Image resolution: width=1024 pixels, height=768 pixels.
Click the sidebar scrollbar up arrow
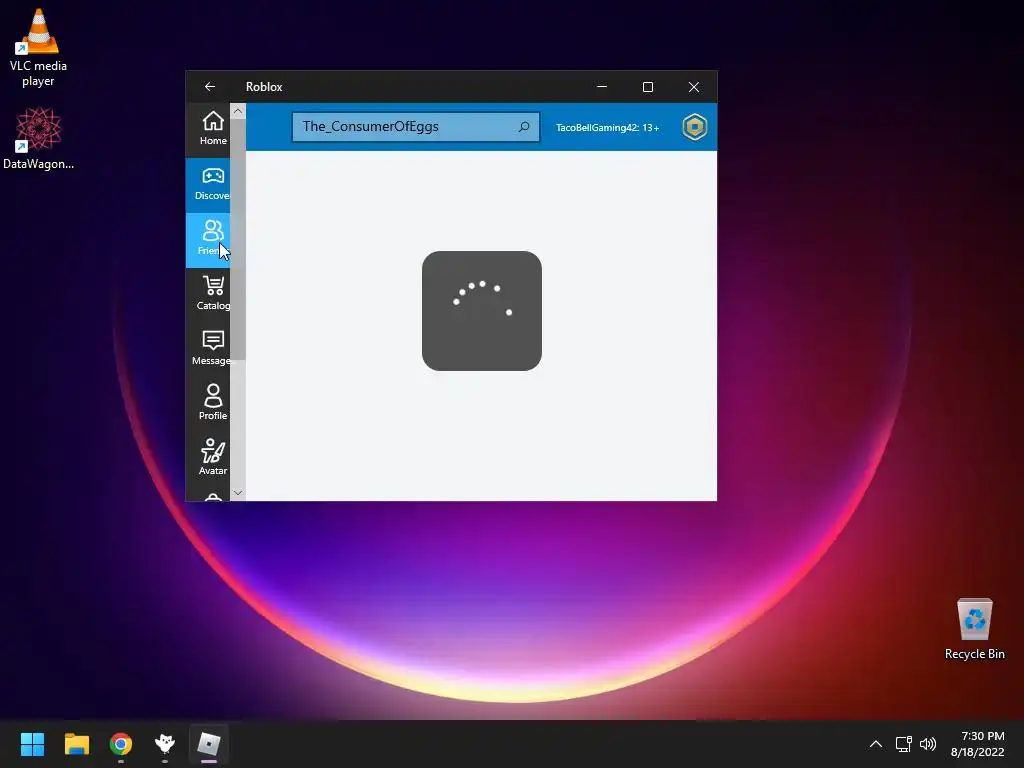(238, 111)
